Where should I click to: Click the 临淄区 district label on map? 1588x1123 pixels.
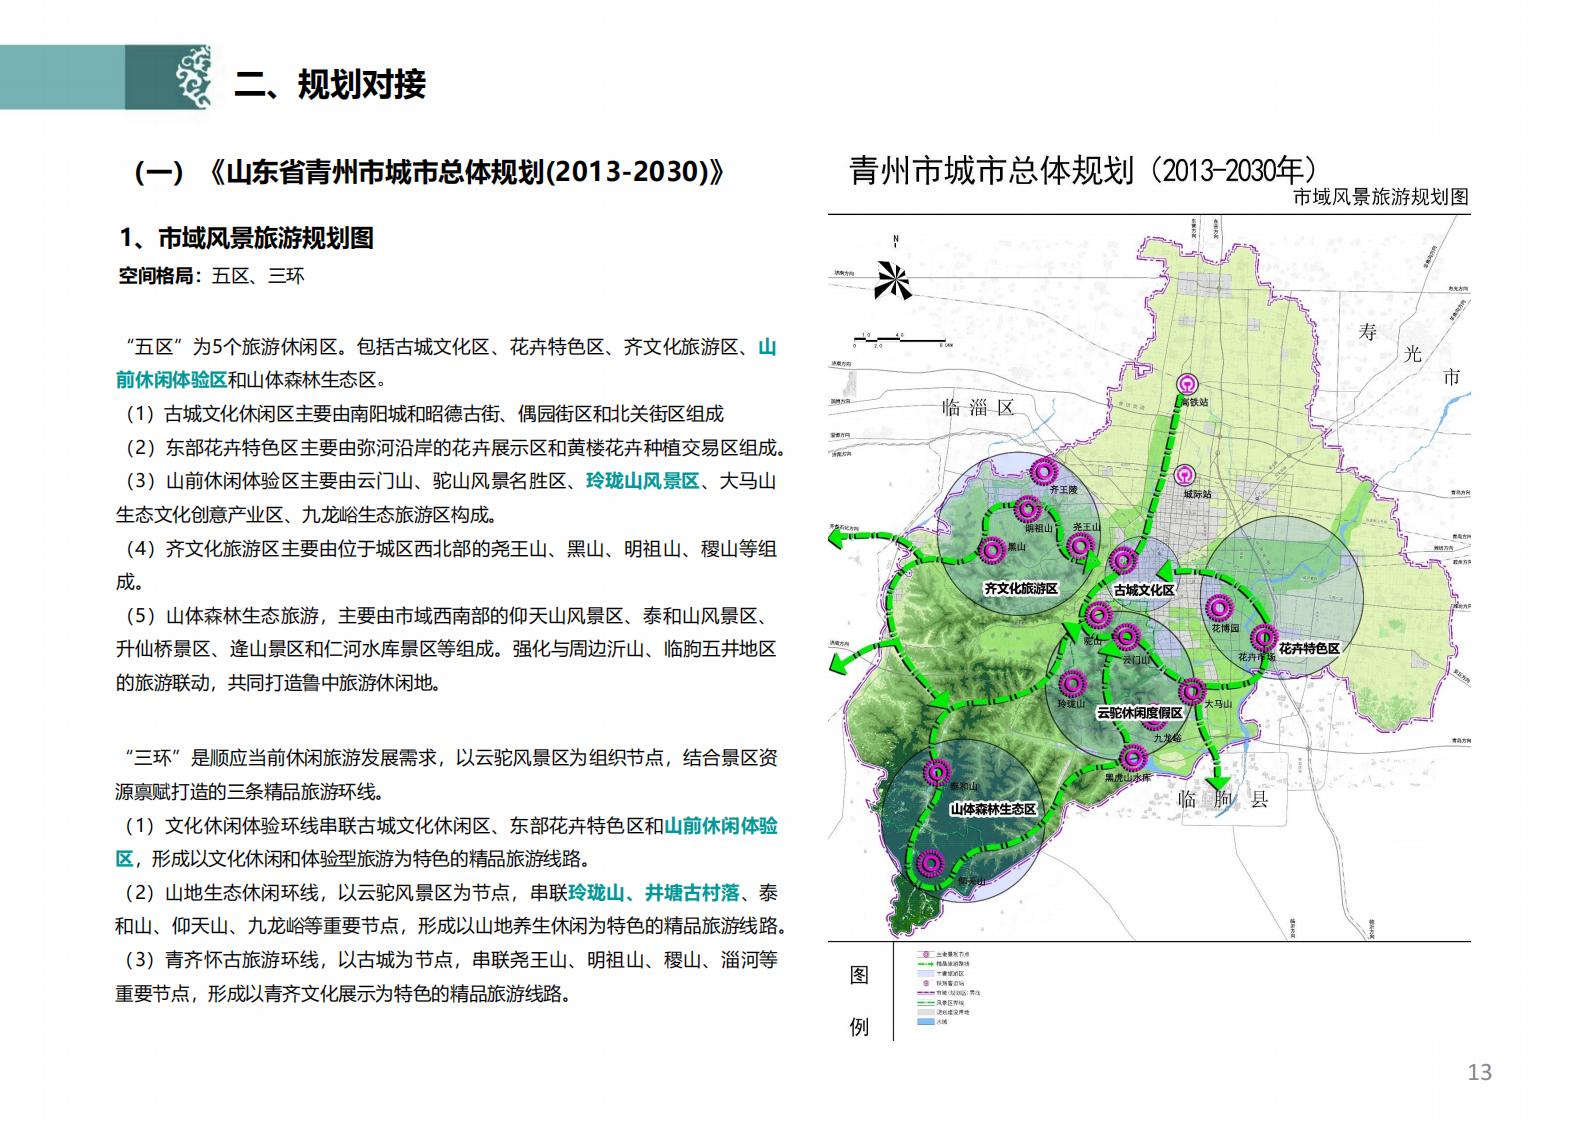[x=978, y=407]
